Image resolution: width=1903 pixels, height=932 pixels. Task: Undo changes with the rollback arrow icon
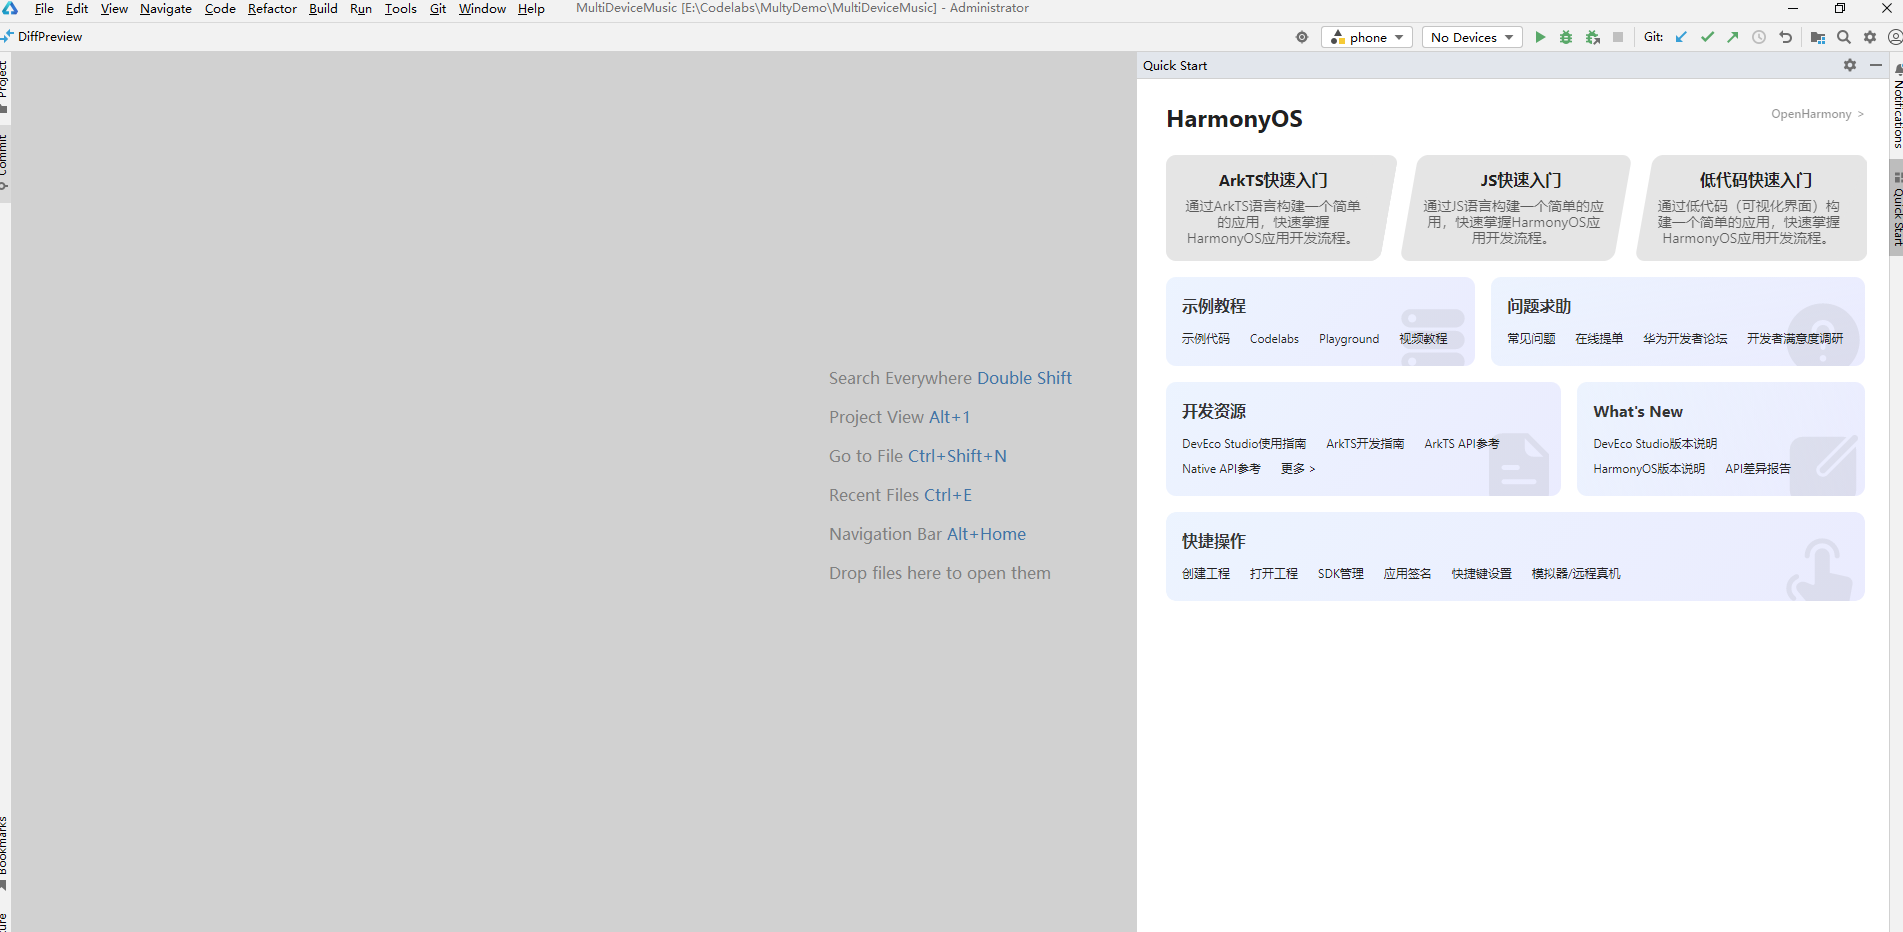click(x=1785, y=37)
